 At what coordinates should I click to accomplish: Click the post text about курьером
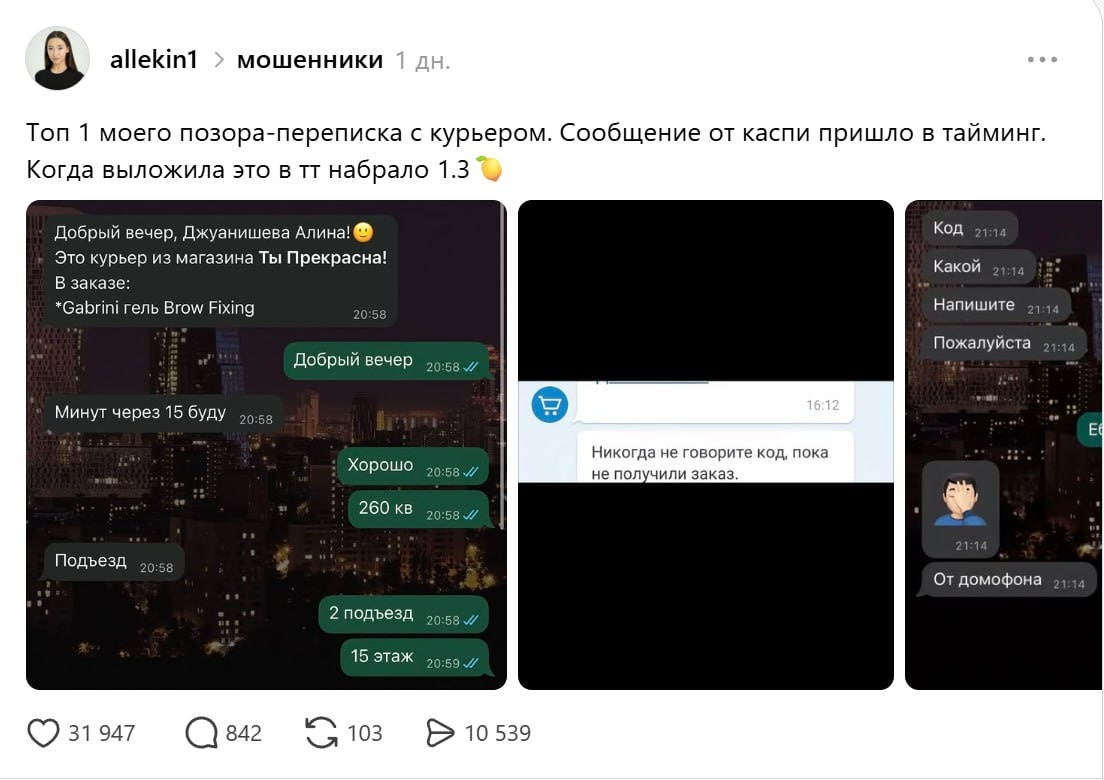[536, 151]
